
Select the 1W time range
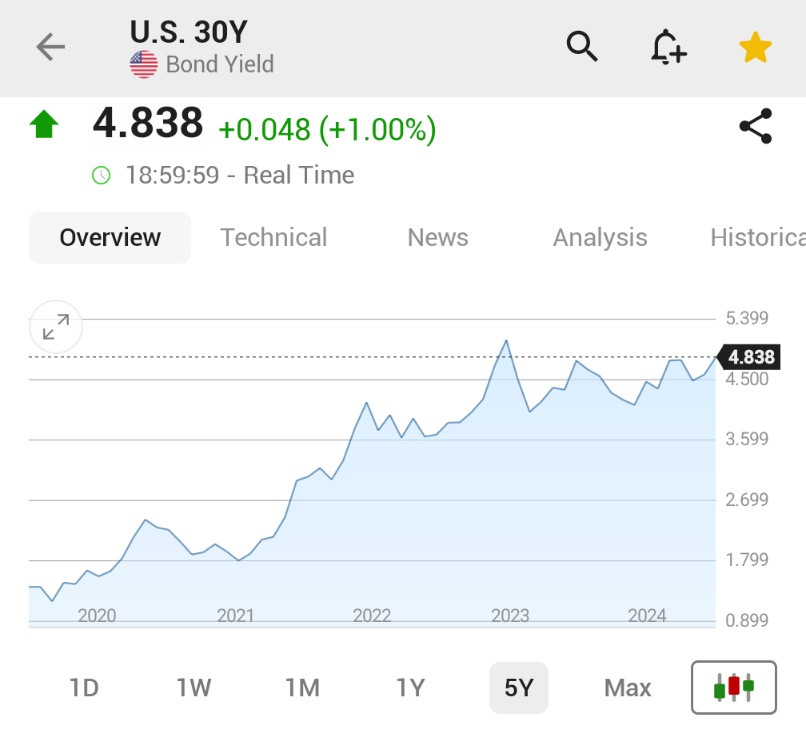coord(194,688)
